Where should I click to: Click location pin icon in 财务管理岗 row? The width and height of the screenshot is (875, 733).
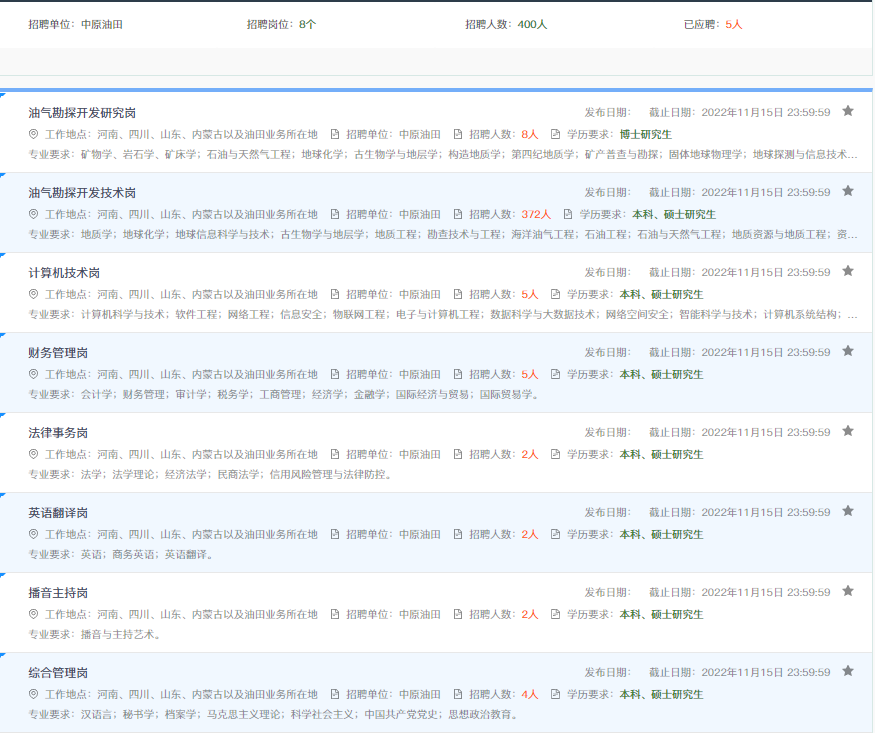[x=33, y=374]
